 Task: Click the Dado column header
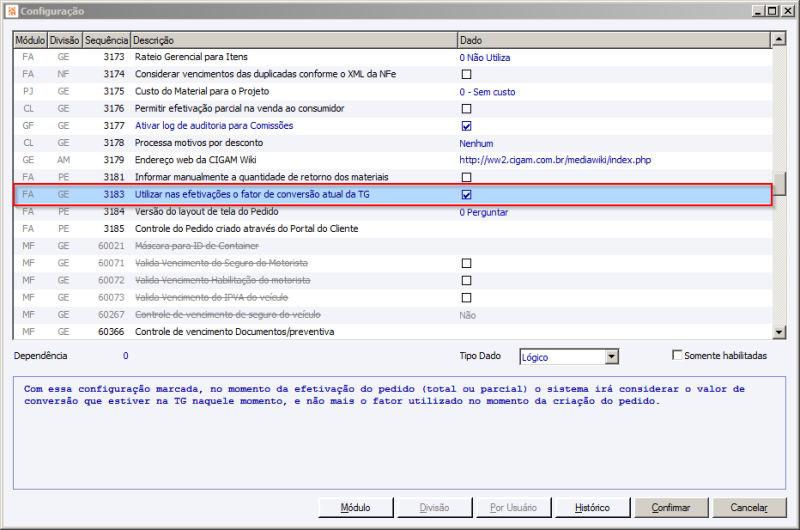[x=614, y=40]
